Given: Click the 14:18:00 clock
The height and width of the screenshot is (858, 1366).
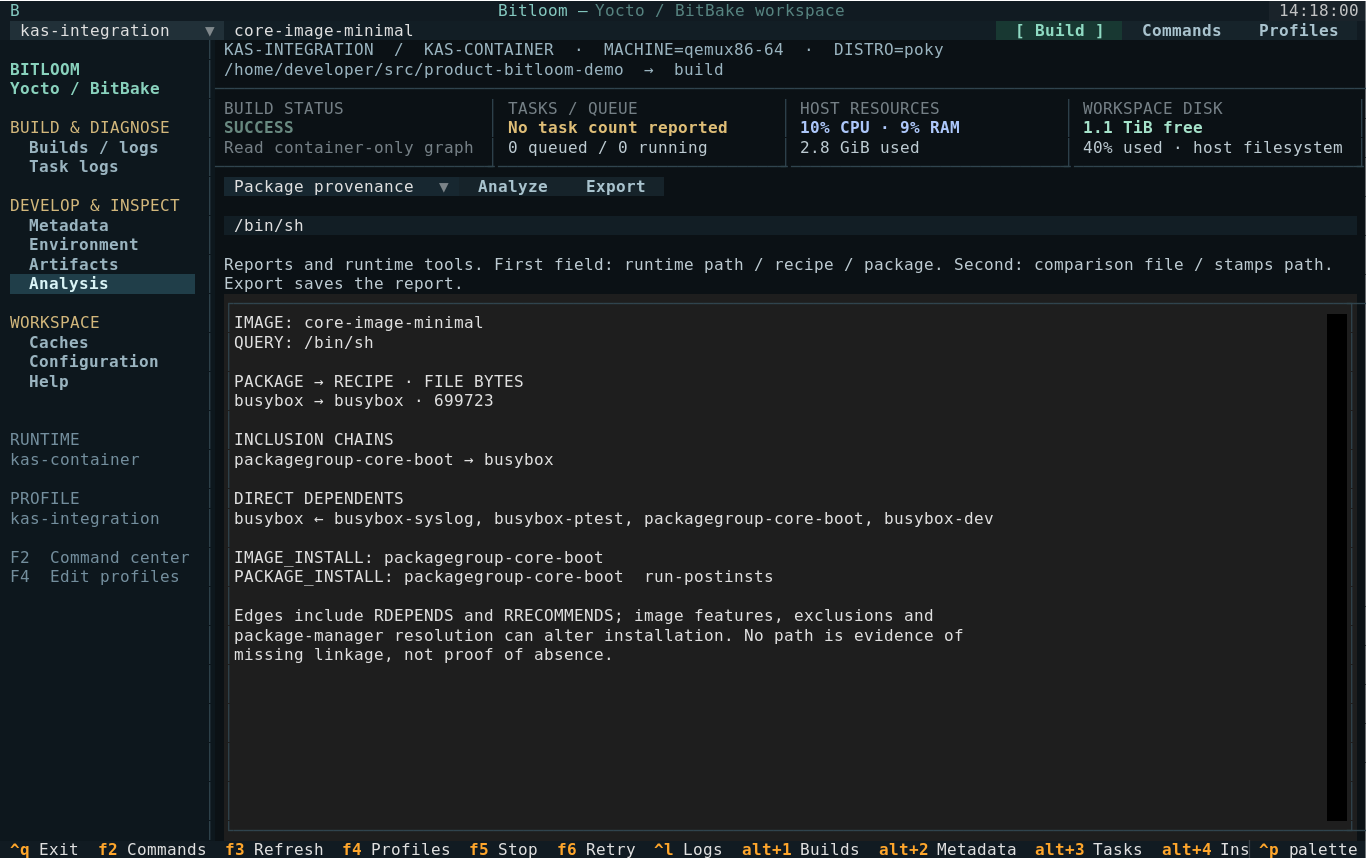Looking at the screenshot, I should pyautogui.click(x=1318, y=11).
